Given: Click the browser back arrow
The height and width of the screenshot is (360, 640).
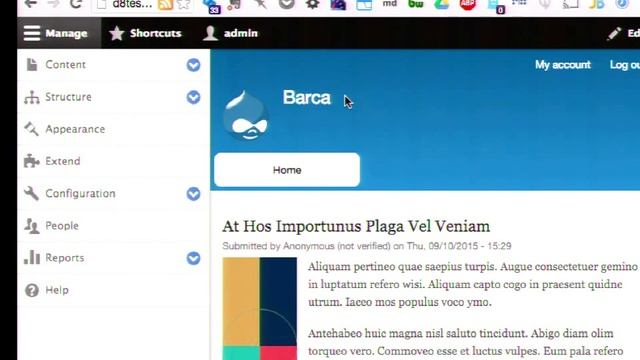Looking at the screenshot, I should pyautogui.click(x=31, y=4).
